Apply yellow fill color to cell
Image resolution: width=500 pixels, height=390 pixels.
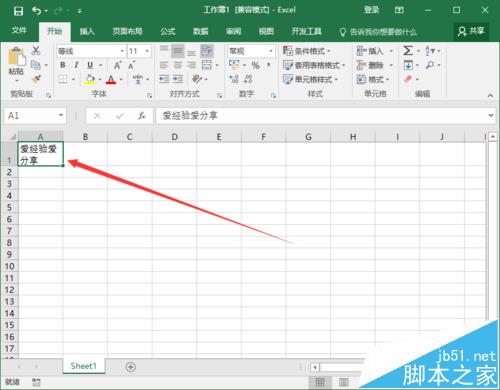pyautogui.click(x=89, y=79)
